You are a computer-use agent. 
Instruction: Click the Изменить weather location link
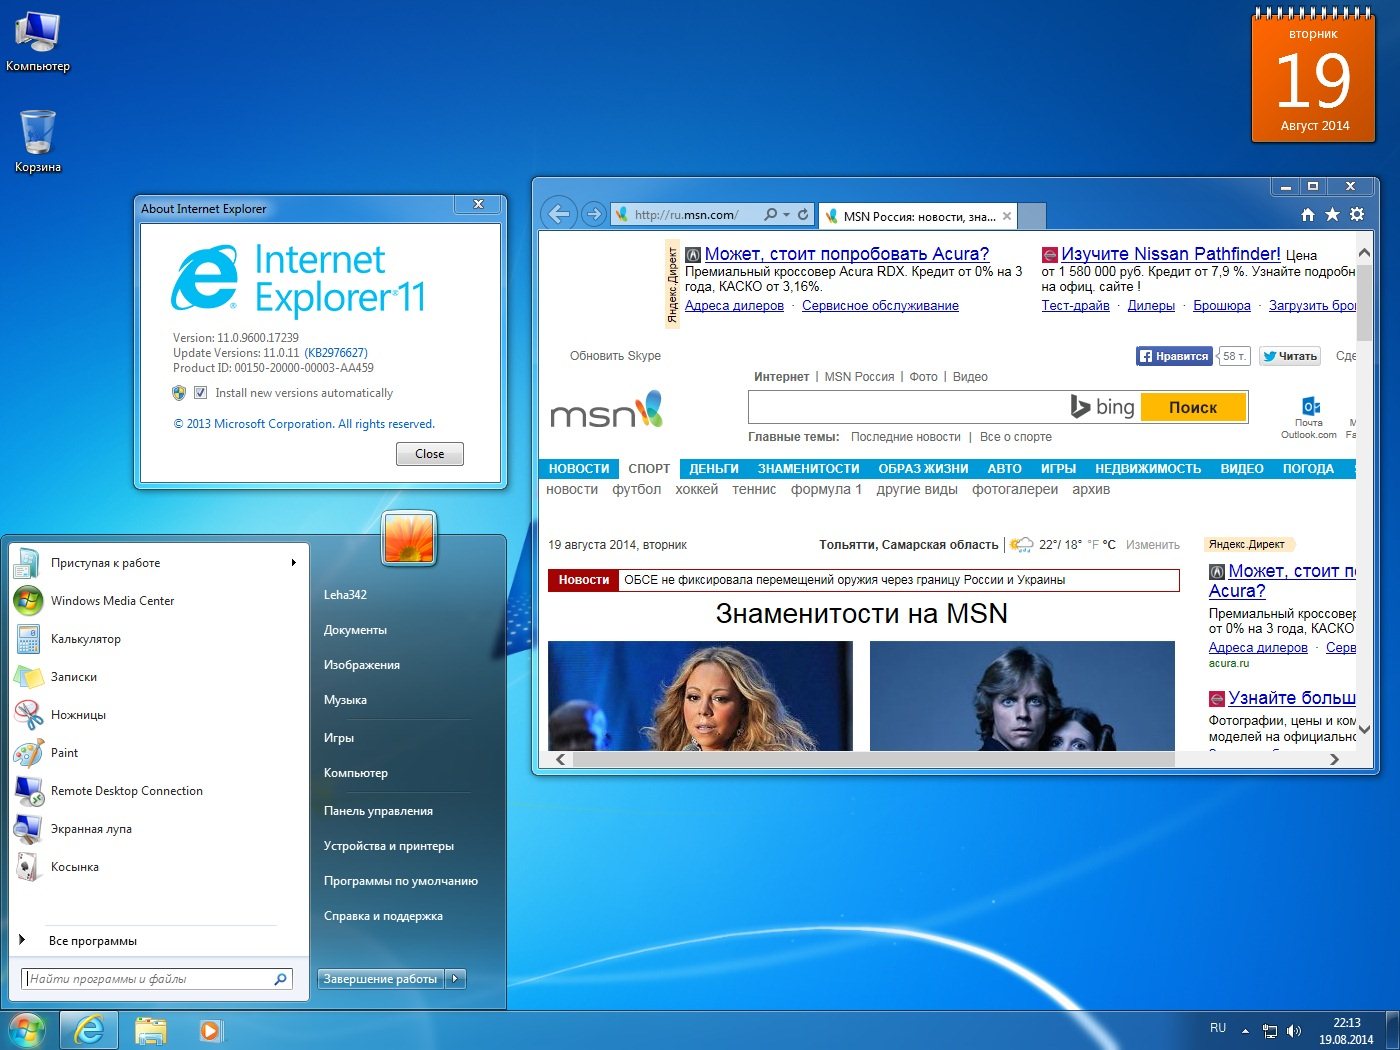pos(1153,545)
